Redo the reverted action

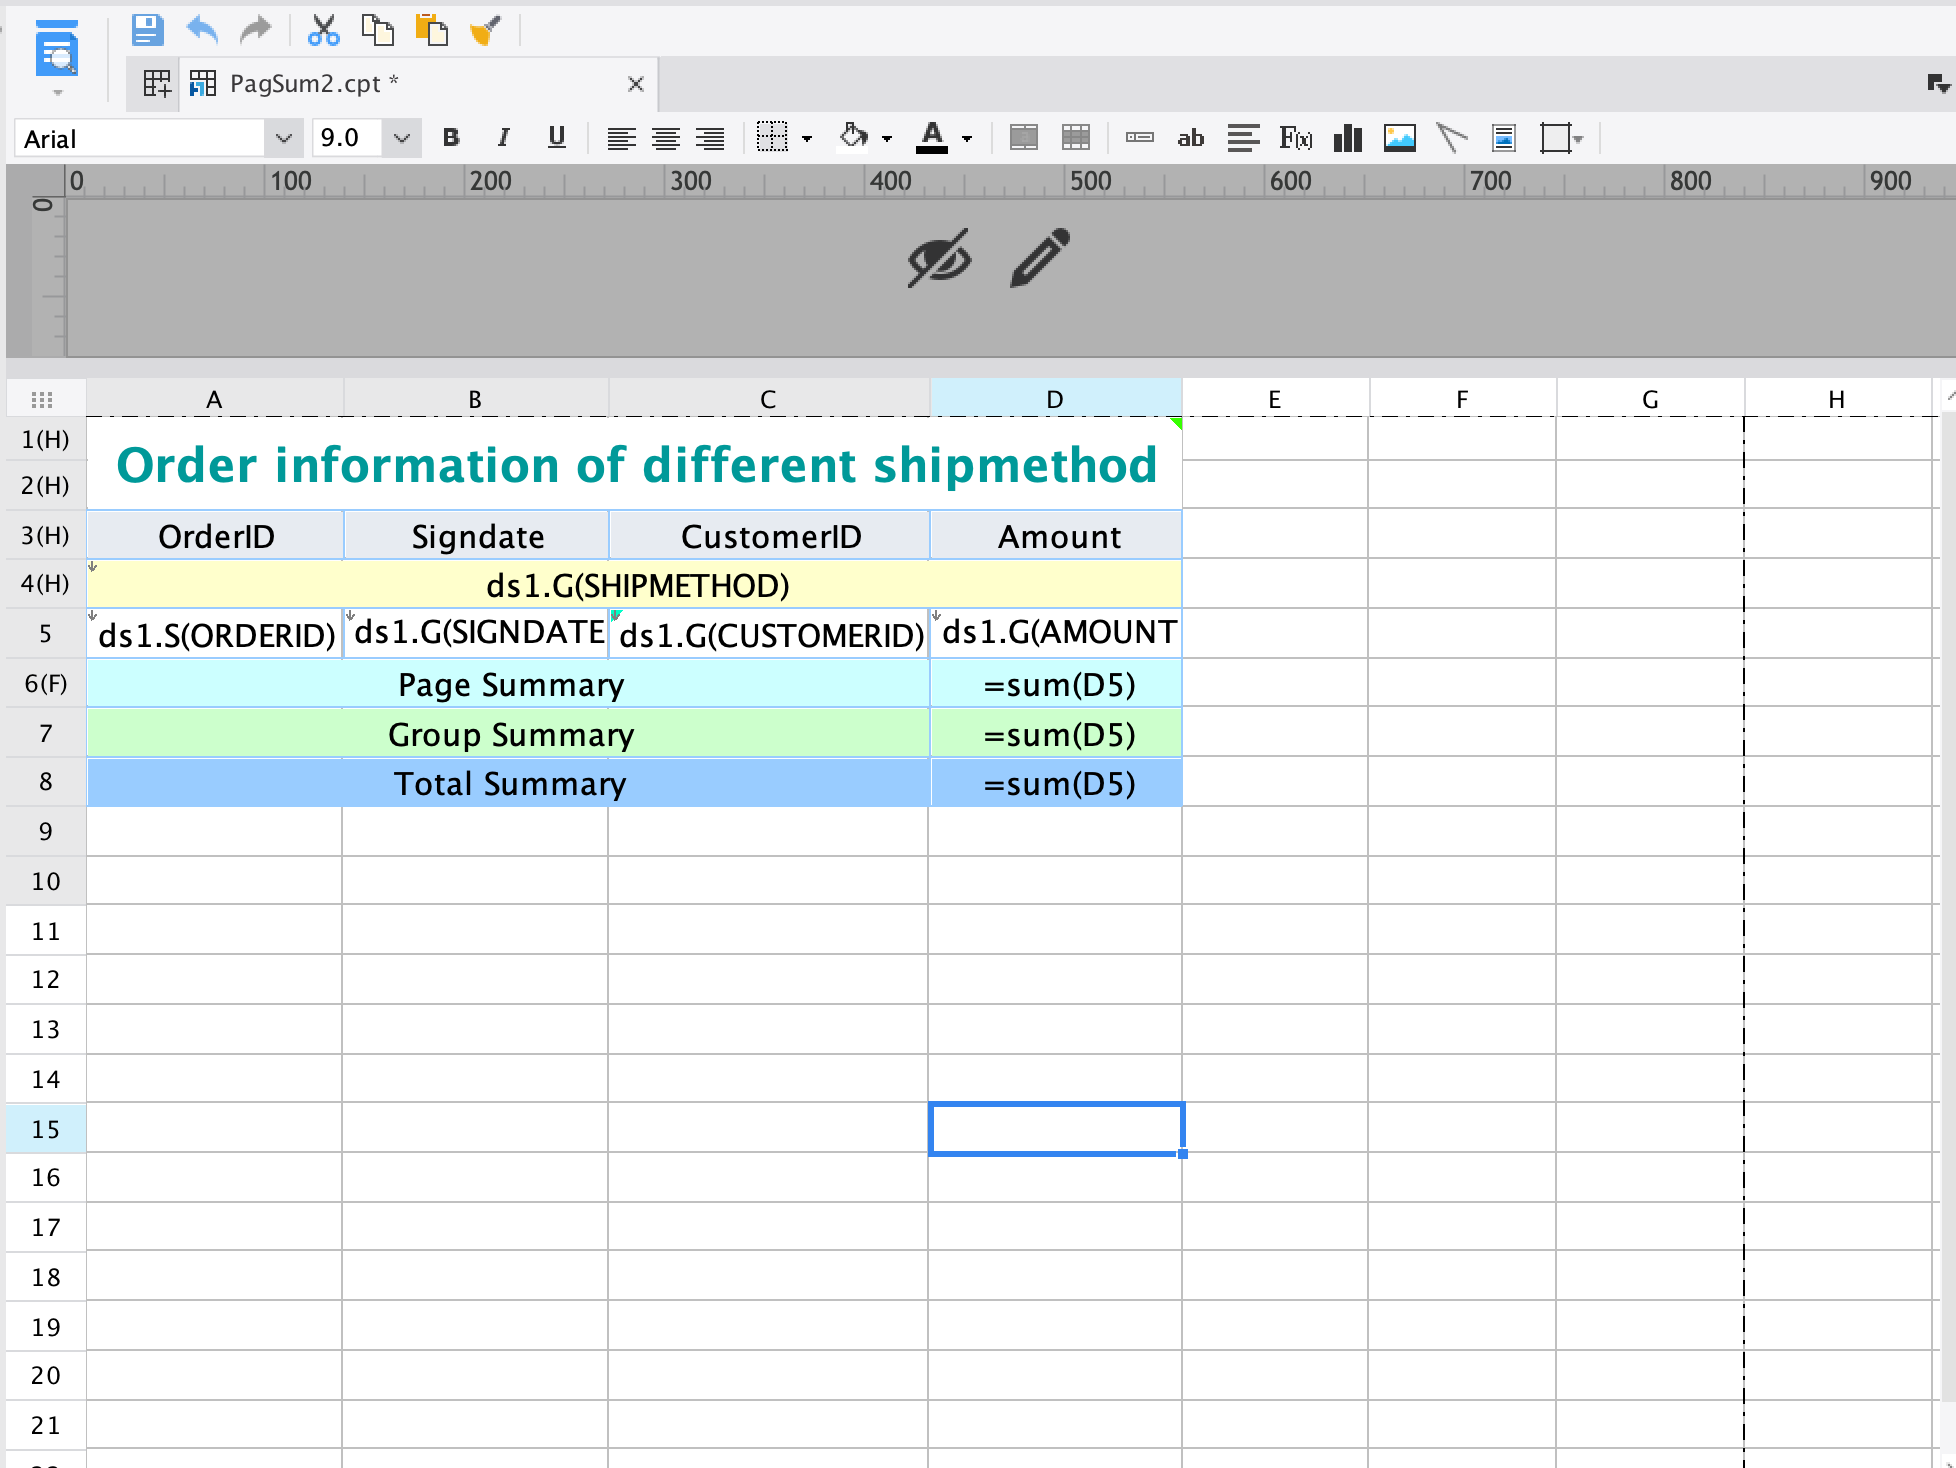tap(256, 30)
